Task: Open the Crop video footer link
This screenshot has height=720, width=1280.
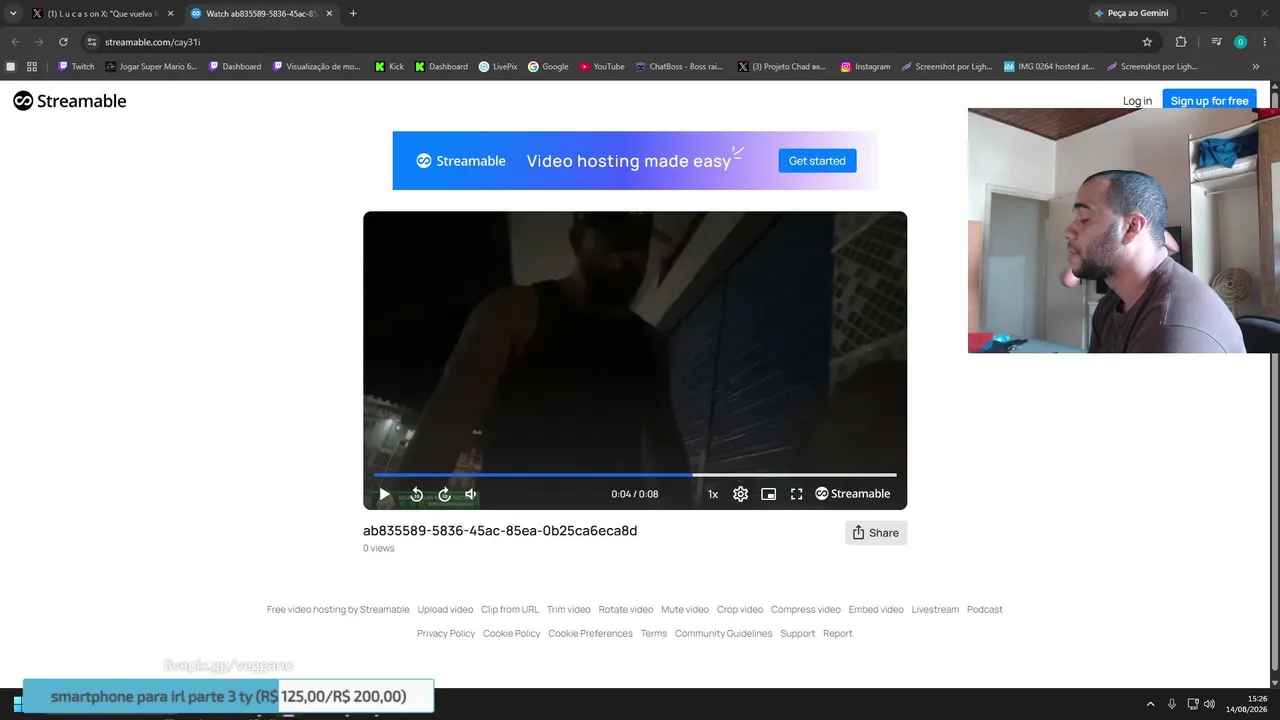Action: pos(740,609)
